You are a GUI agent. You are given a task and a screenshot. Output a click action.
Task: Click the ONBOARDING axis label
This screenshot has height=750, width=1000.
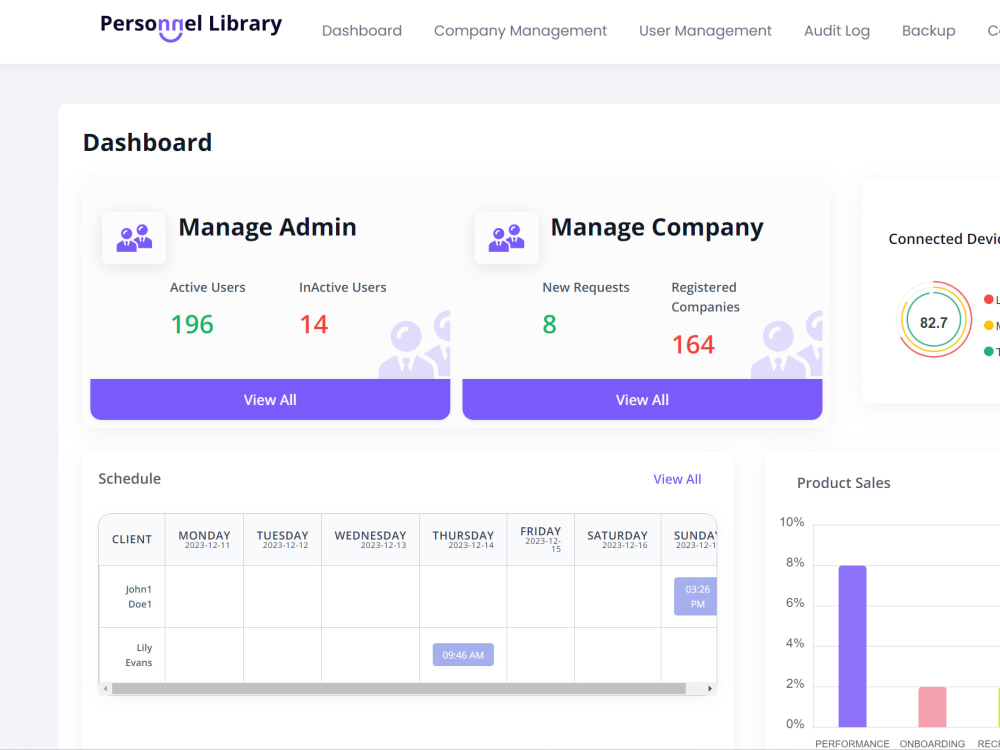point(932,744)
